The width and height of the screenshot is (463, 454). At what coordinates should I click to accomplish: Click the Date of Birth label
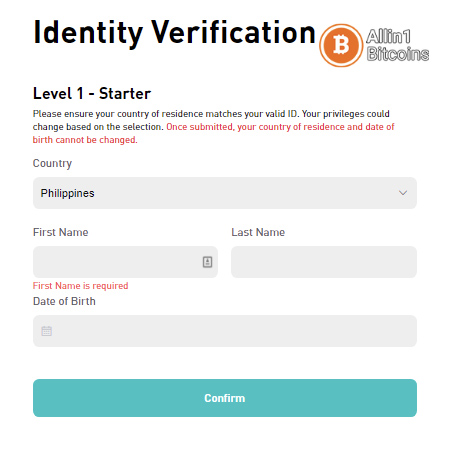pyautogui.click(x=64, y=301)
